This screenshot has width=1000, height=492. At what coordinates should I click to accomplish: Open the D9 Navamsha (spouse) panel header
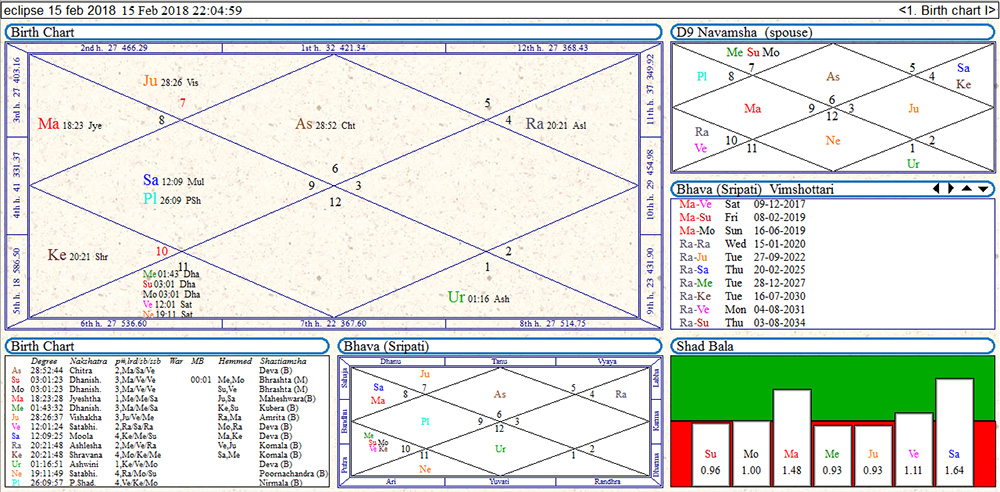pos(743,32)
